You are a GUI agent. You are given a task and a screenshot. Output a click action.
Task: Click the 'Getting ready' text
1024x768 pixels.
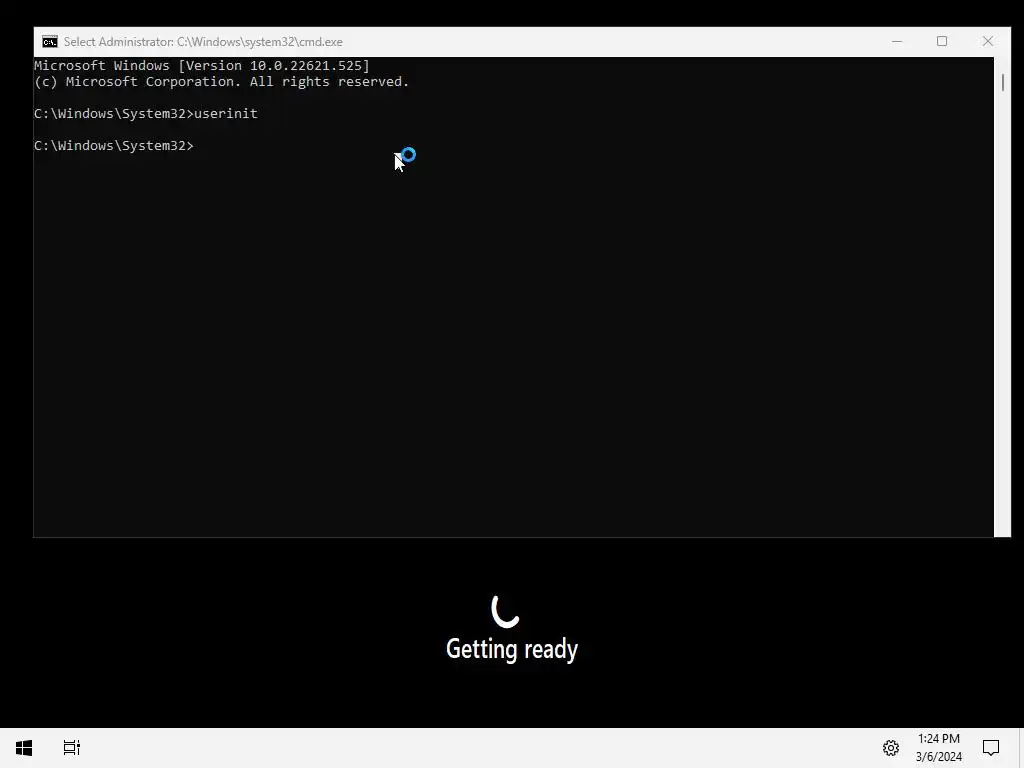(512, 649)
